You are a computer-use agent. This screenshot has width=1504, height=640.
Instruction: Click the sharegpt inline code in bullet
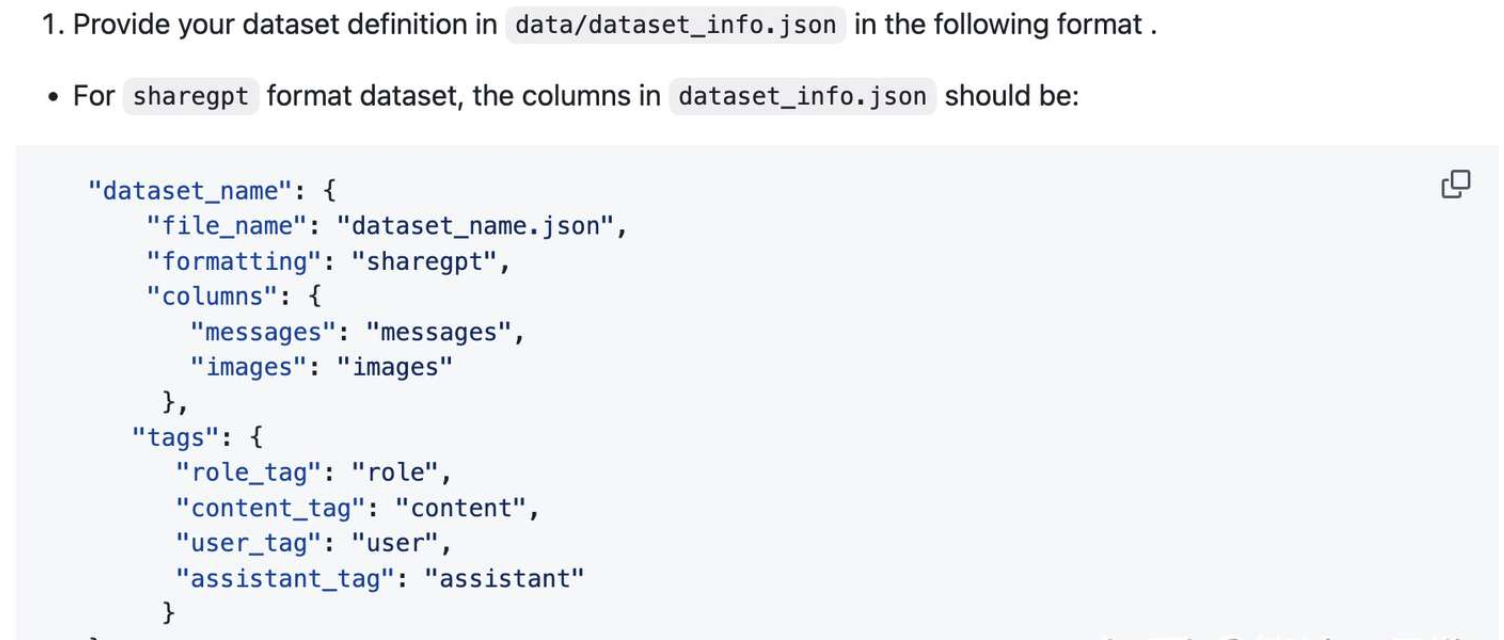point(191,96)
